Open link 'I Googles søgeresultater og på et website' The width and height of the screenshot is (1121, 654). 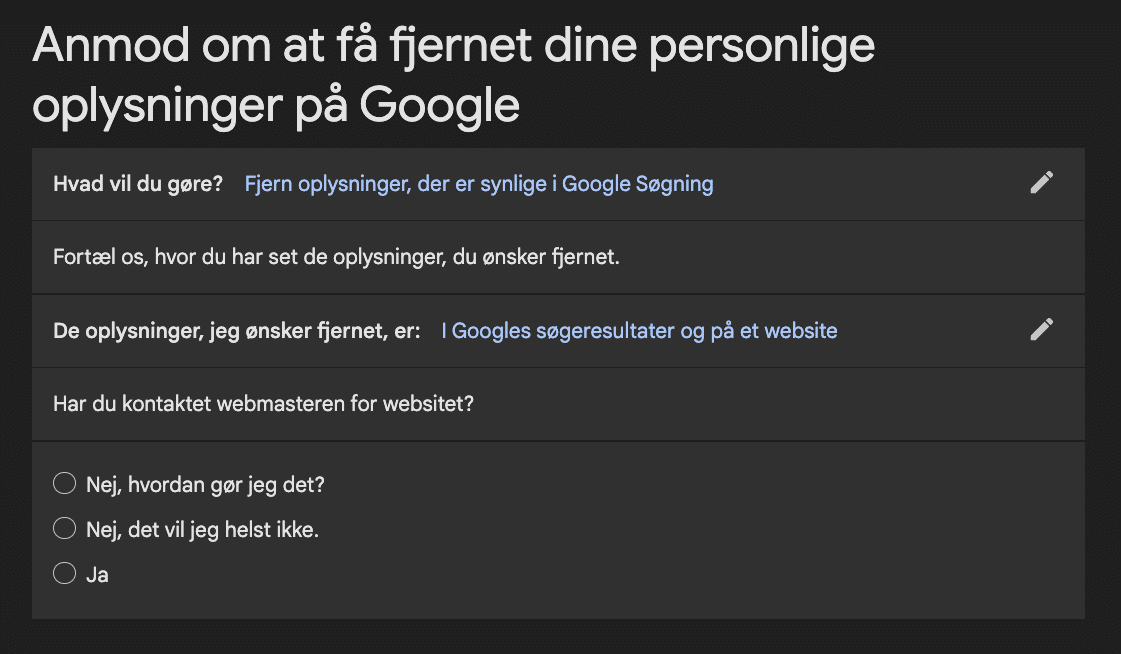(639, 331)
